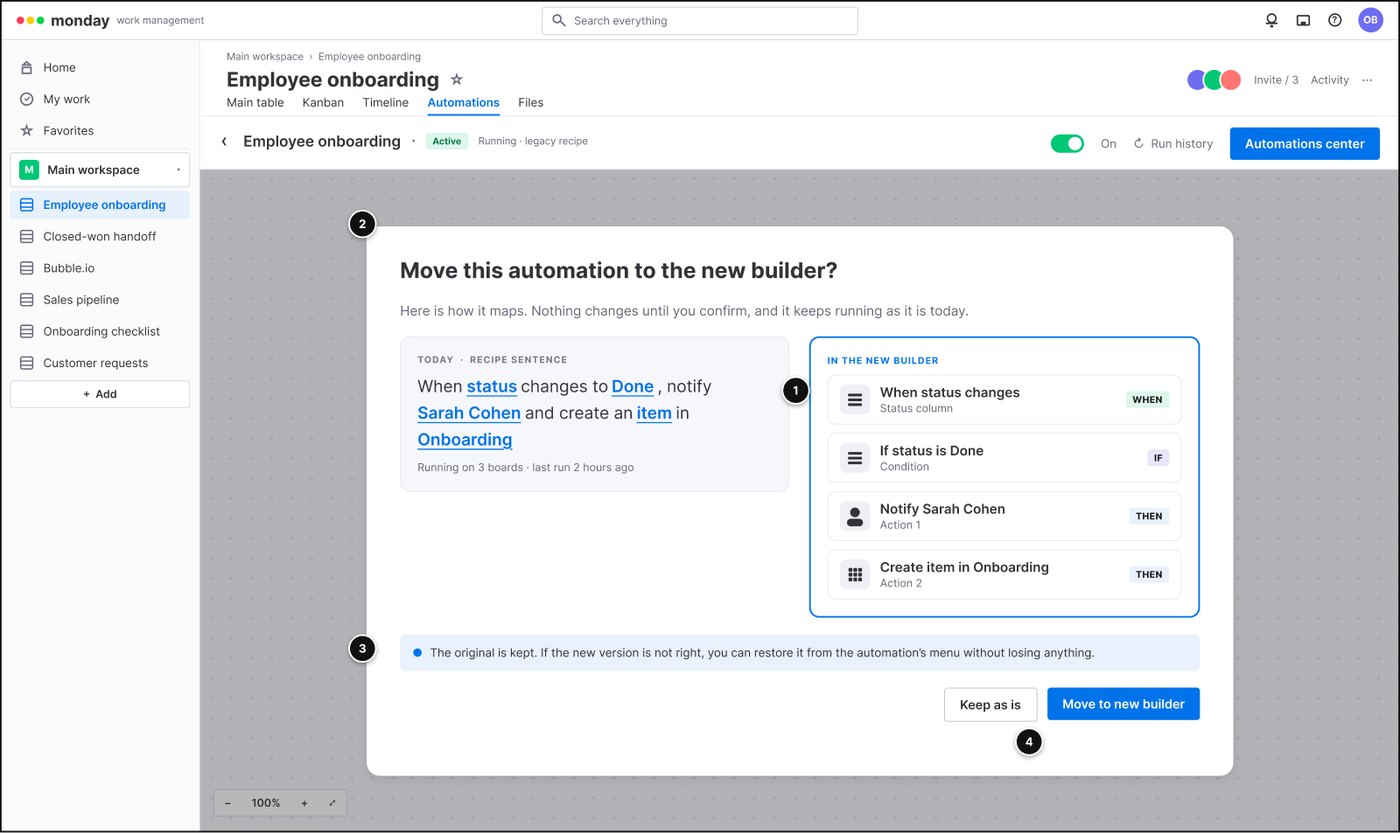Open the Automations center

1304,143
